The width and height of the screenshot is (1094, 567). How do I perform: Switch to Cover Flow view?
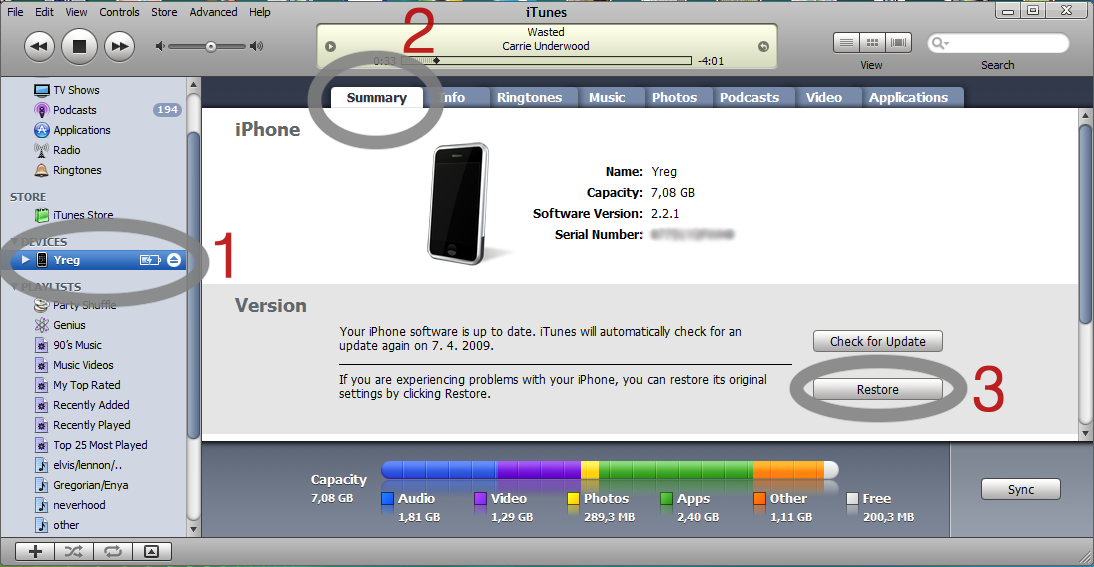point(899,43)
